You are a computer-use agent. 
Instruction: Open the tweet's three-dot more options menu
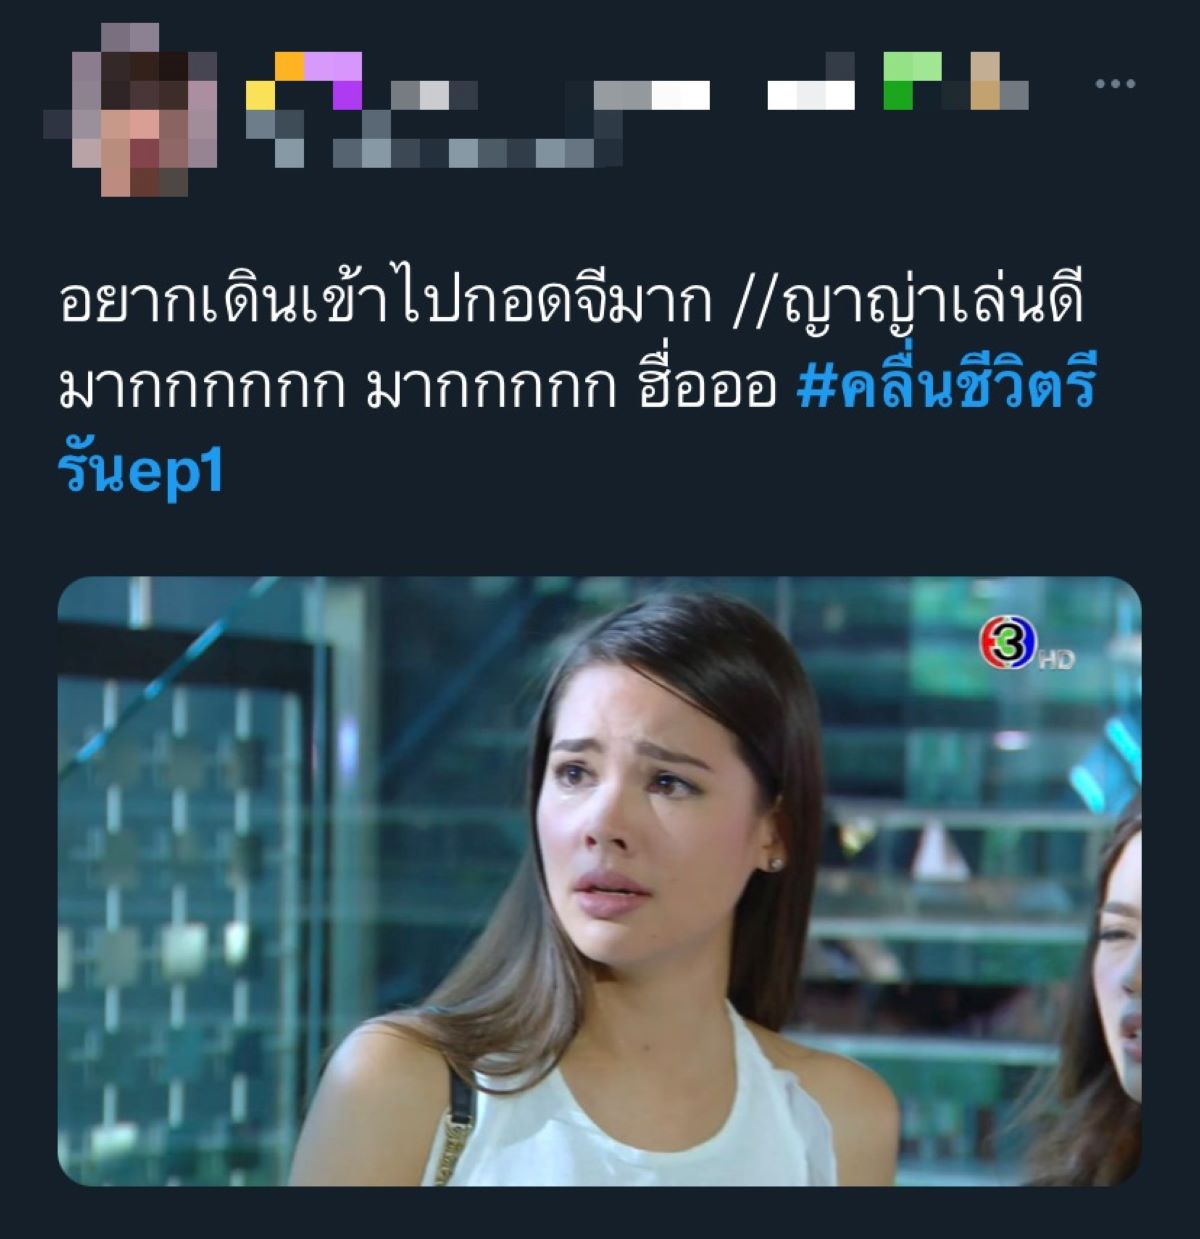pos(1115,84)
